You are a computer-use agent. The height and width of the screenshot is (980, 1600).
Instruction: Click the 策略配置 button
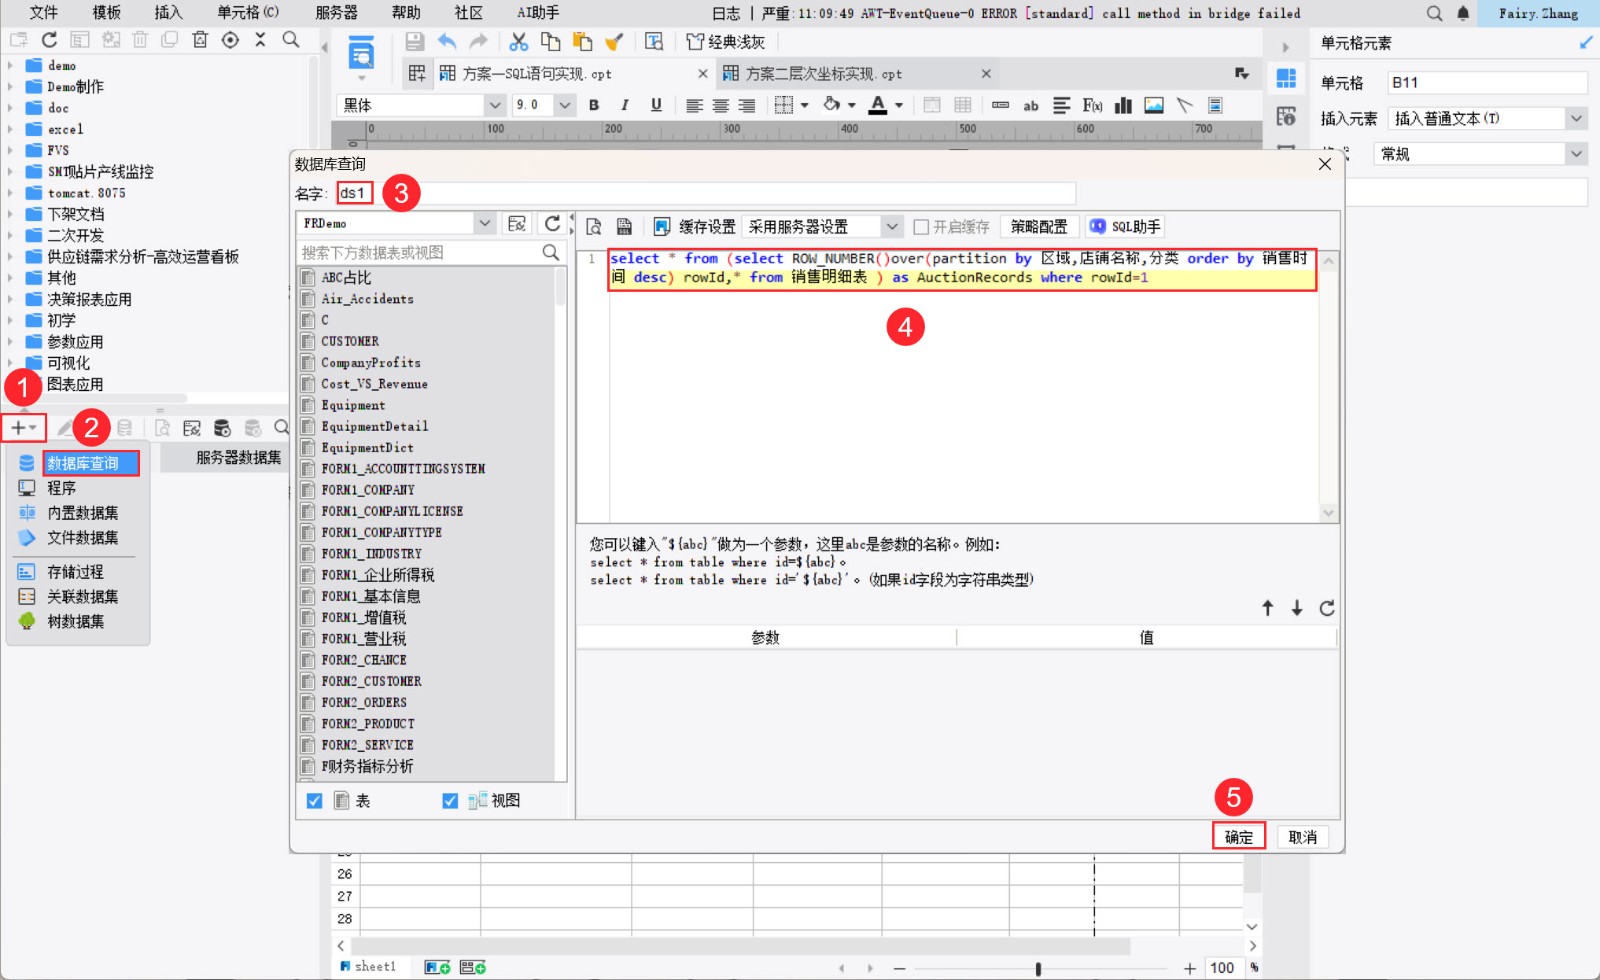pos(1039,227)
